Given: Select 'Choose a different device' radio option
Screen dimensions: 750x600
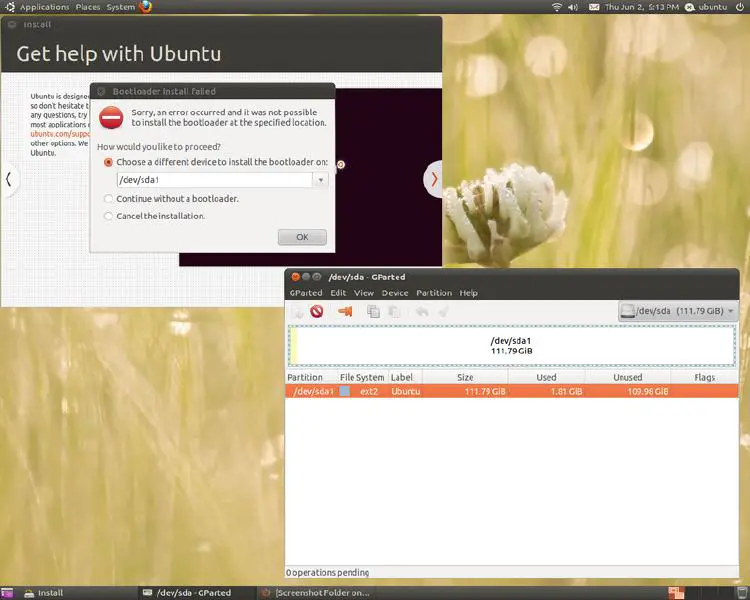Looking at the screenshot, I should click(108, 162).
